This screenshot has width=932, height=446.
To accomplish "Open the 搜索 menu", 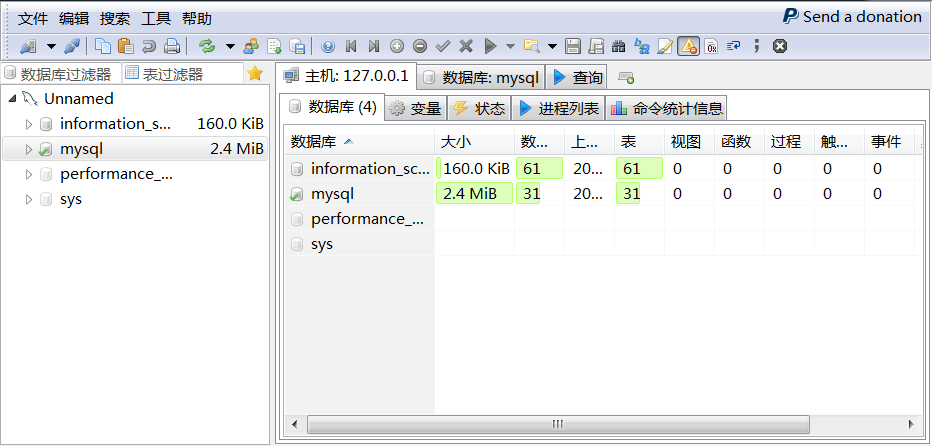I will pyautogui.click(x=115, y=18).
